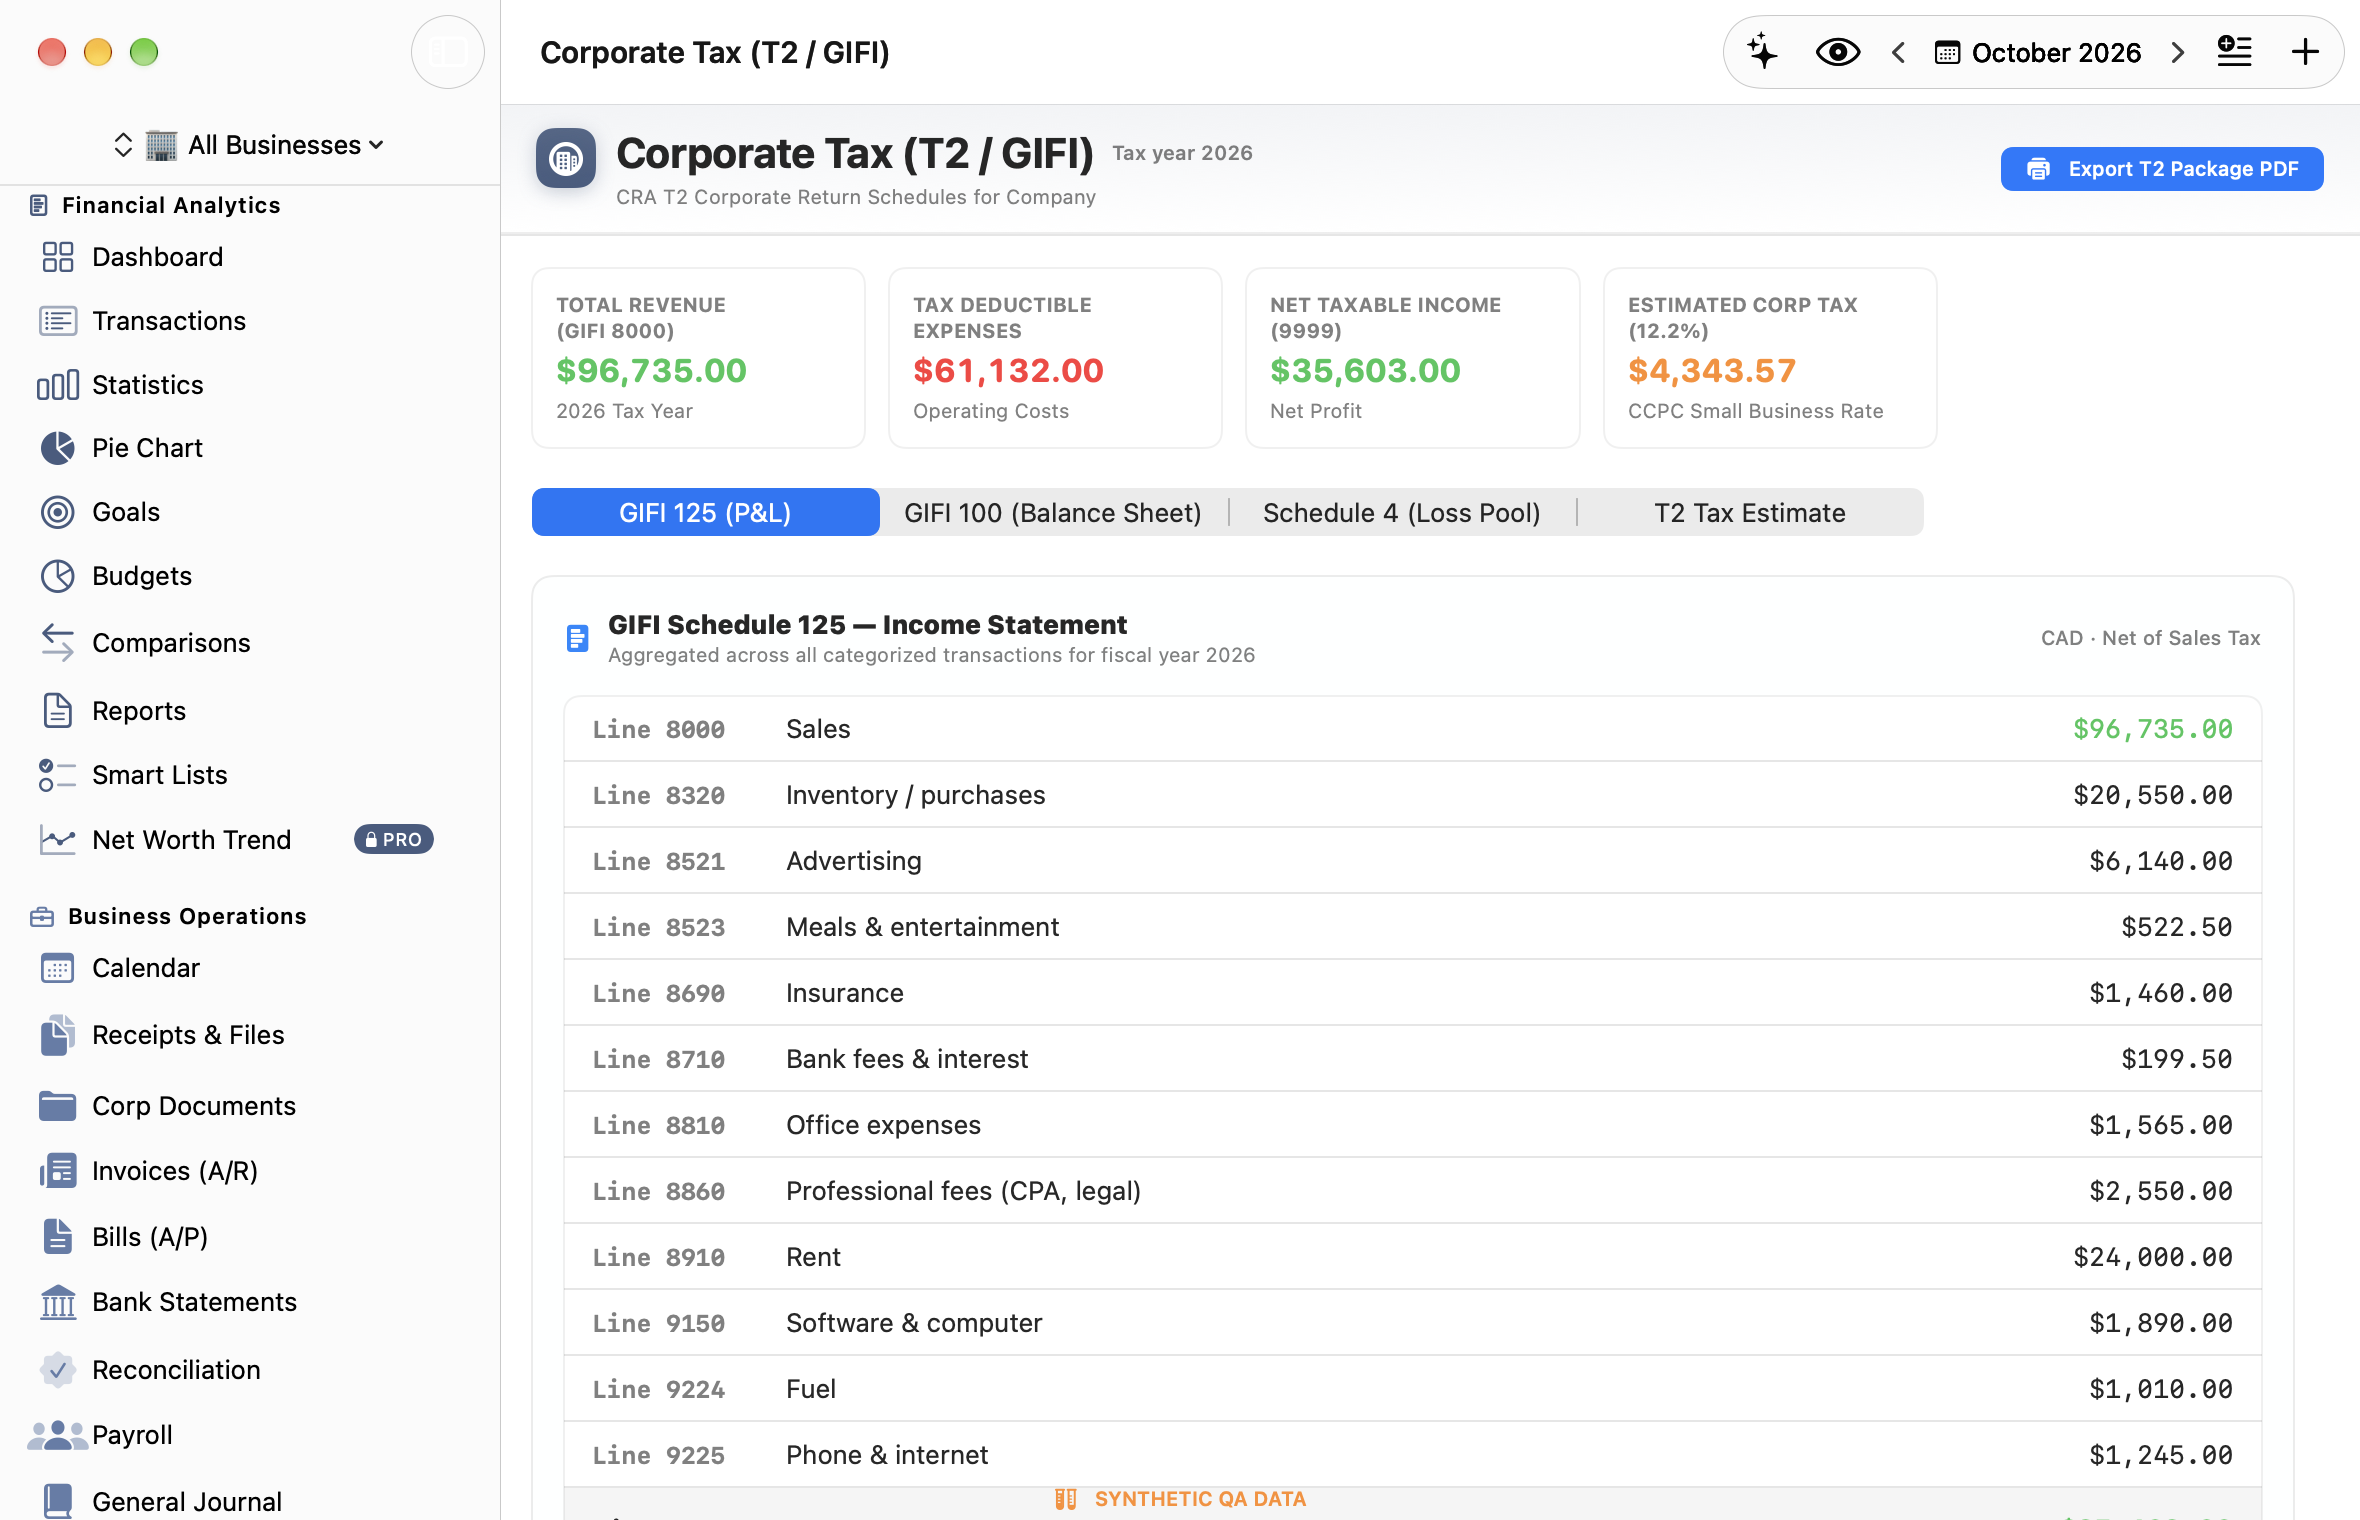Image resolution: width=2360 pixels, height=1520 pixels.
Task: Click Export T2 Package PDF button
Action: pyautogui.click(x=2162, y=169)
